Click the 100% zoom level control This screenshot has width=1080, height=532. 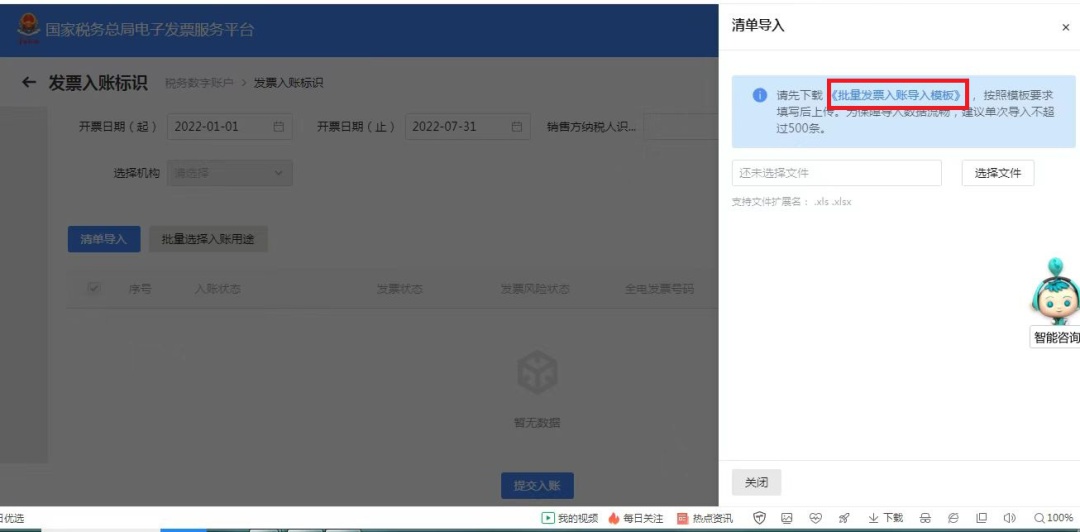point(1053,518)
